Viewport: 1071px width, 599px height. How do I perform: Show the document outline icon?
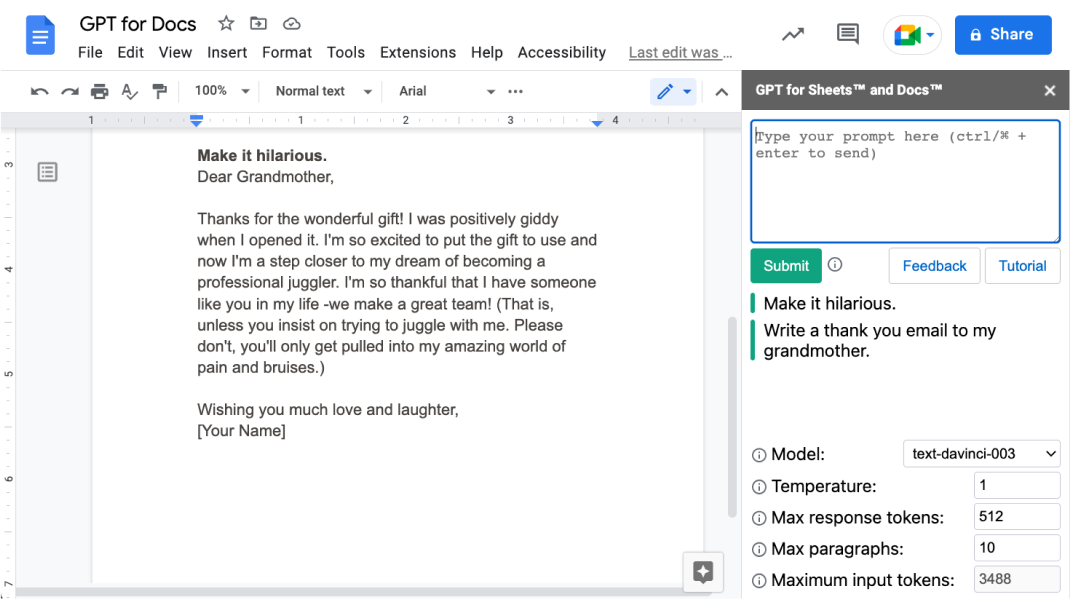coord(47,172)
